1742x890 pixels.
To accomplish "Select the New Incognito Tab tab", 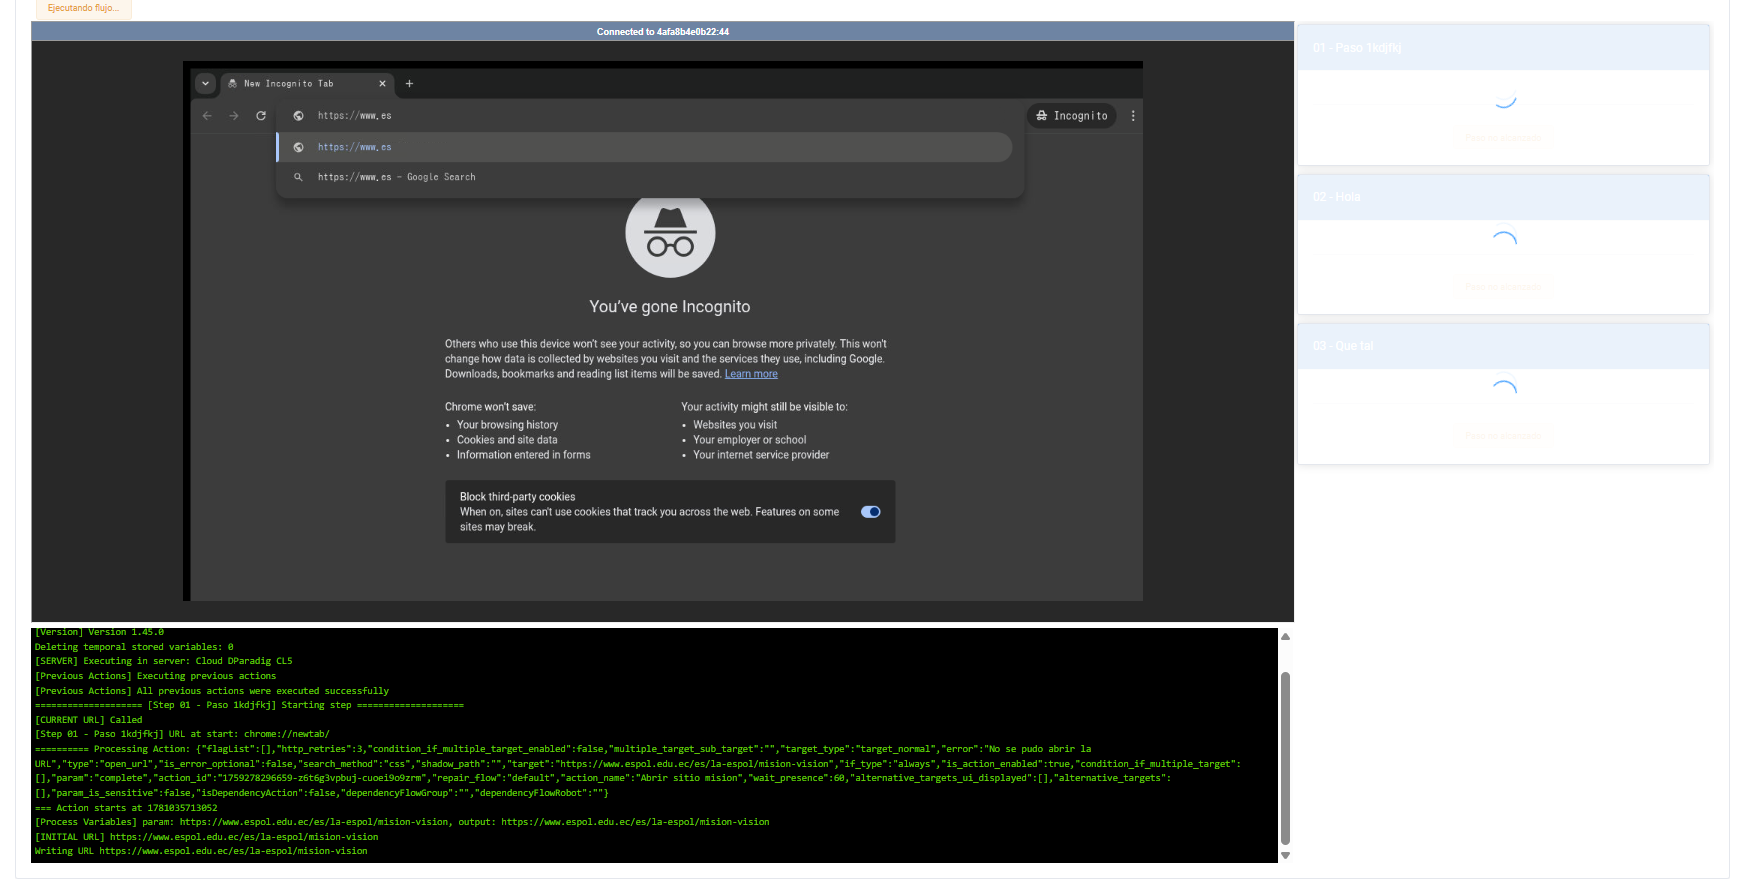I will pos(306,84).
